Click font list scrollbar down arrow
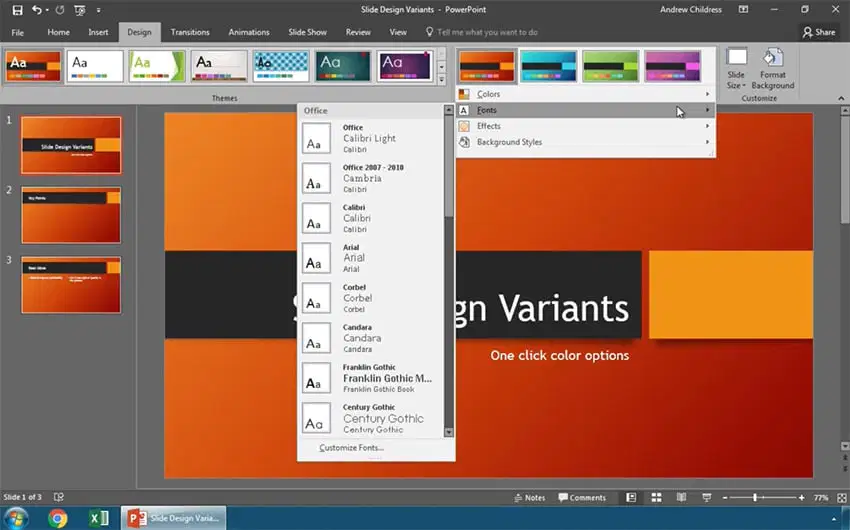Viewport: 850px width, 530px height. tap(448, 432)
